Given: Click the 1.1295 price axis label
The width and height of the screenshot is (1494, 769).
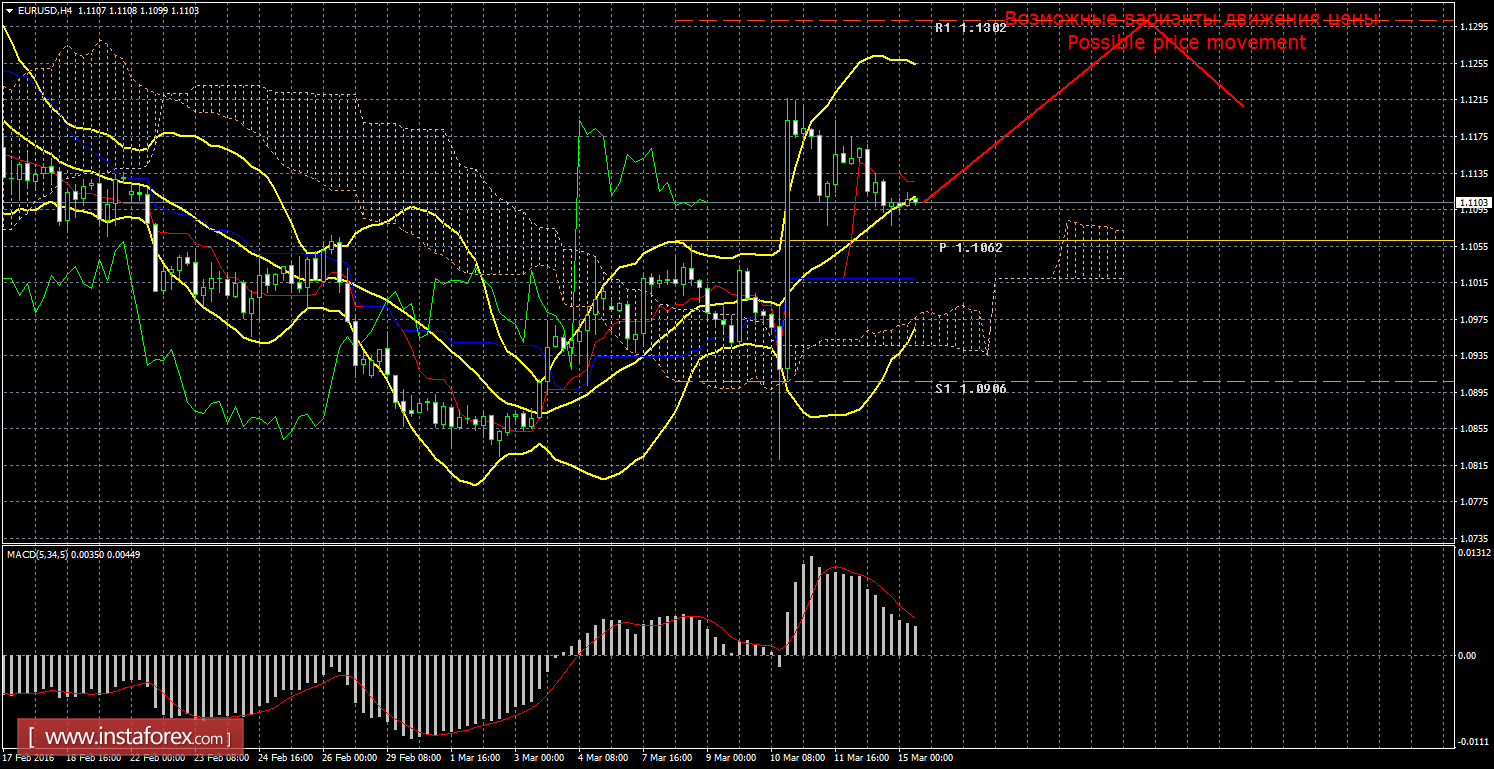Looking at the screenshot, I should pyautogui.click(x=1473, y=28).
